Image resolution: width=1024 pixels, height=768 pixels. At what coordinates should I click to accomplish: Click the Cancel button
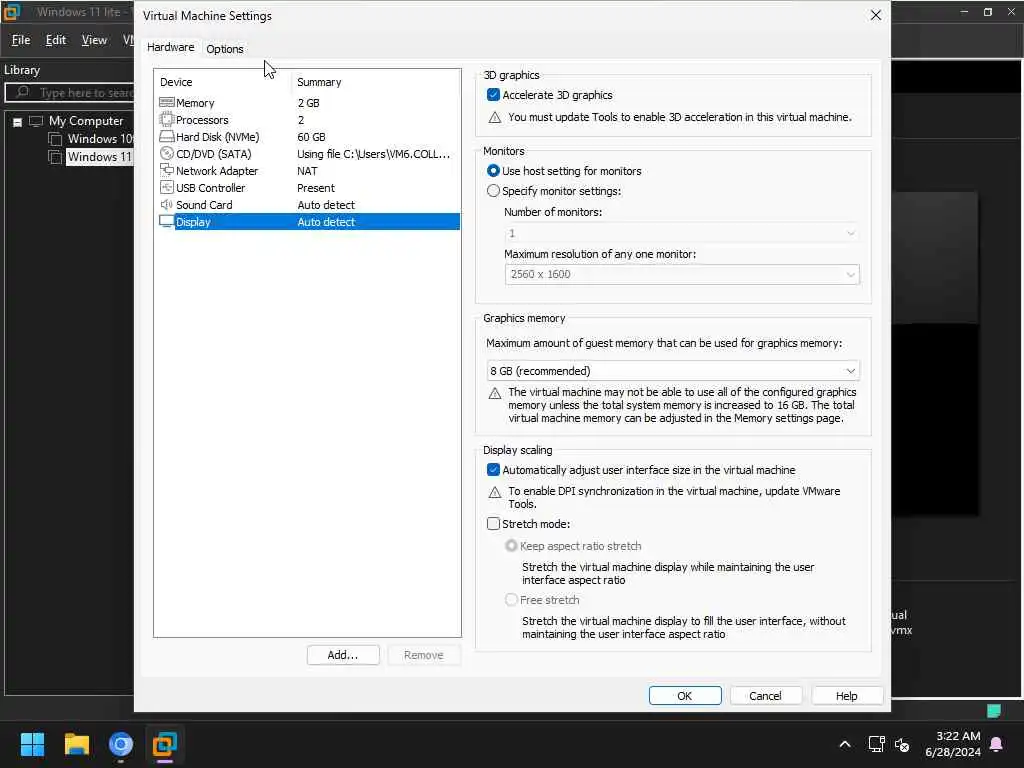click(x=765, y=696)
